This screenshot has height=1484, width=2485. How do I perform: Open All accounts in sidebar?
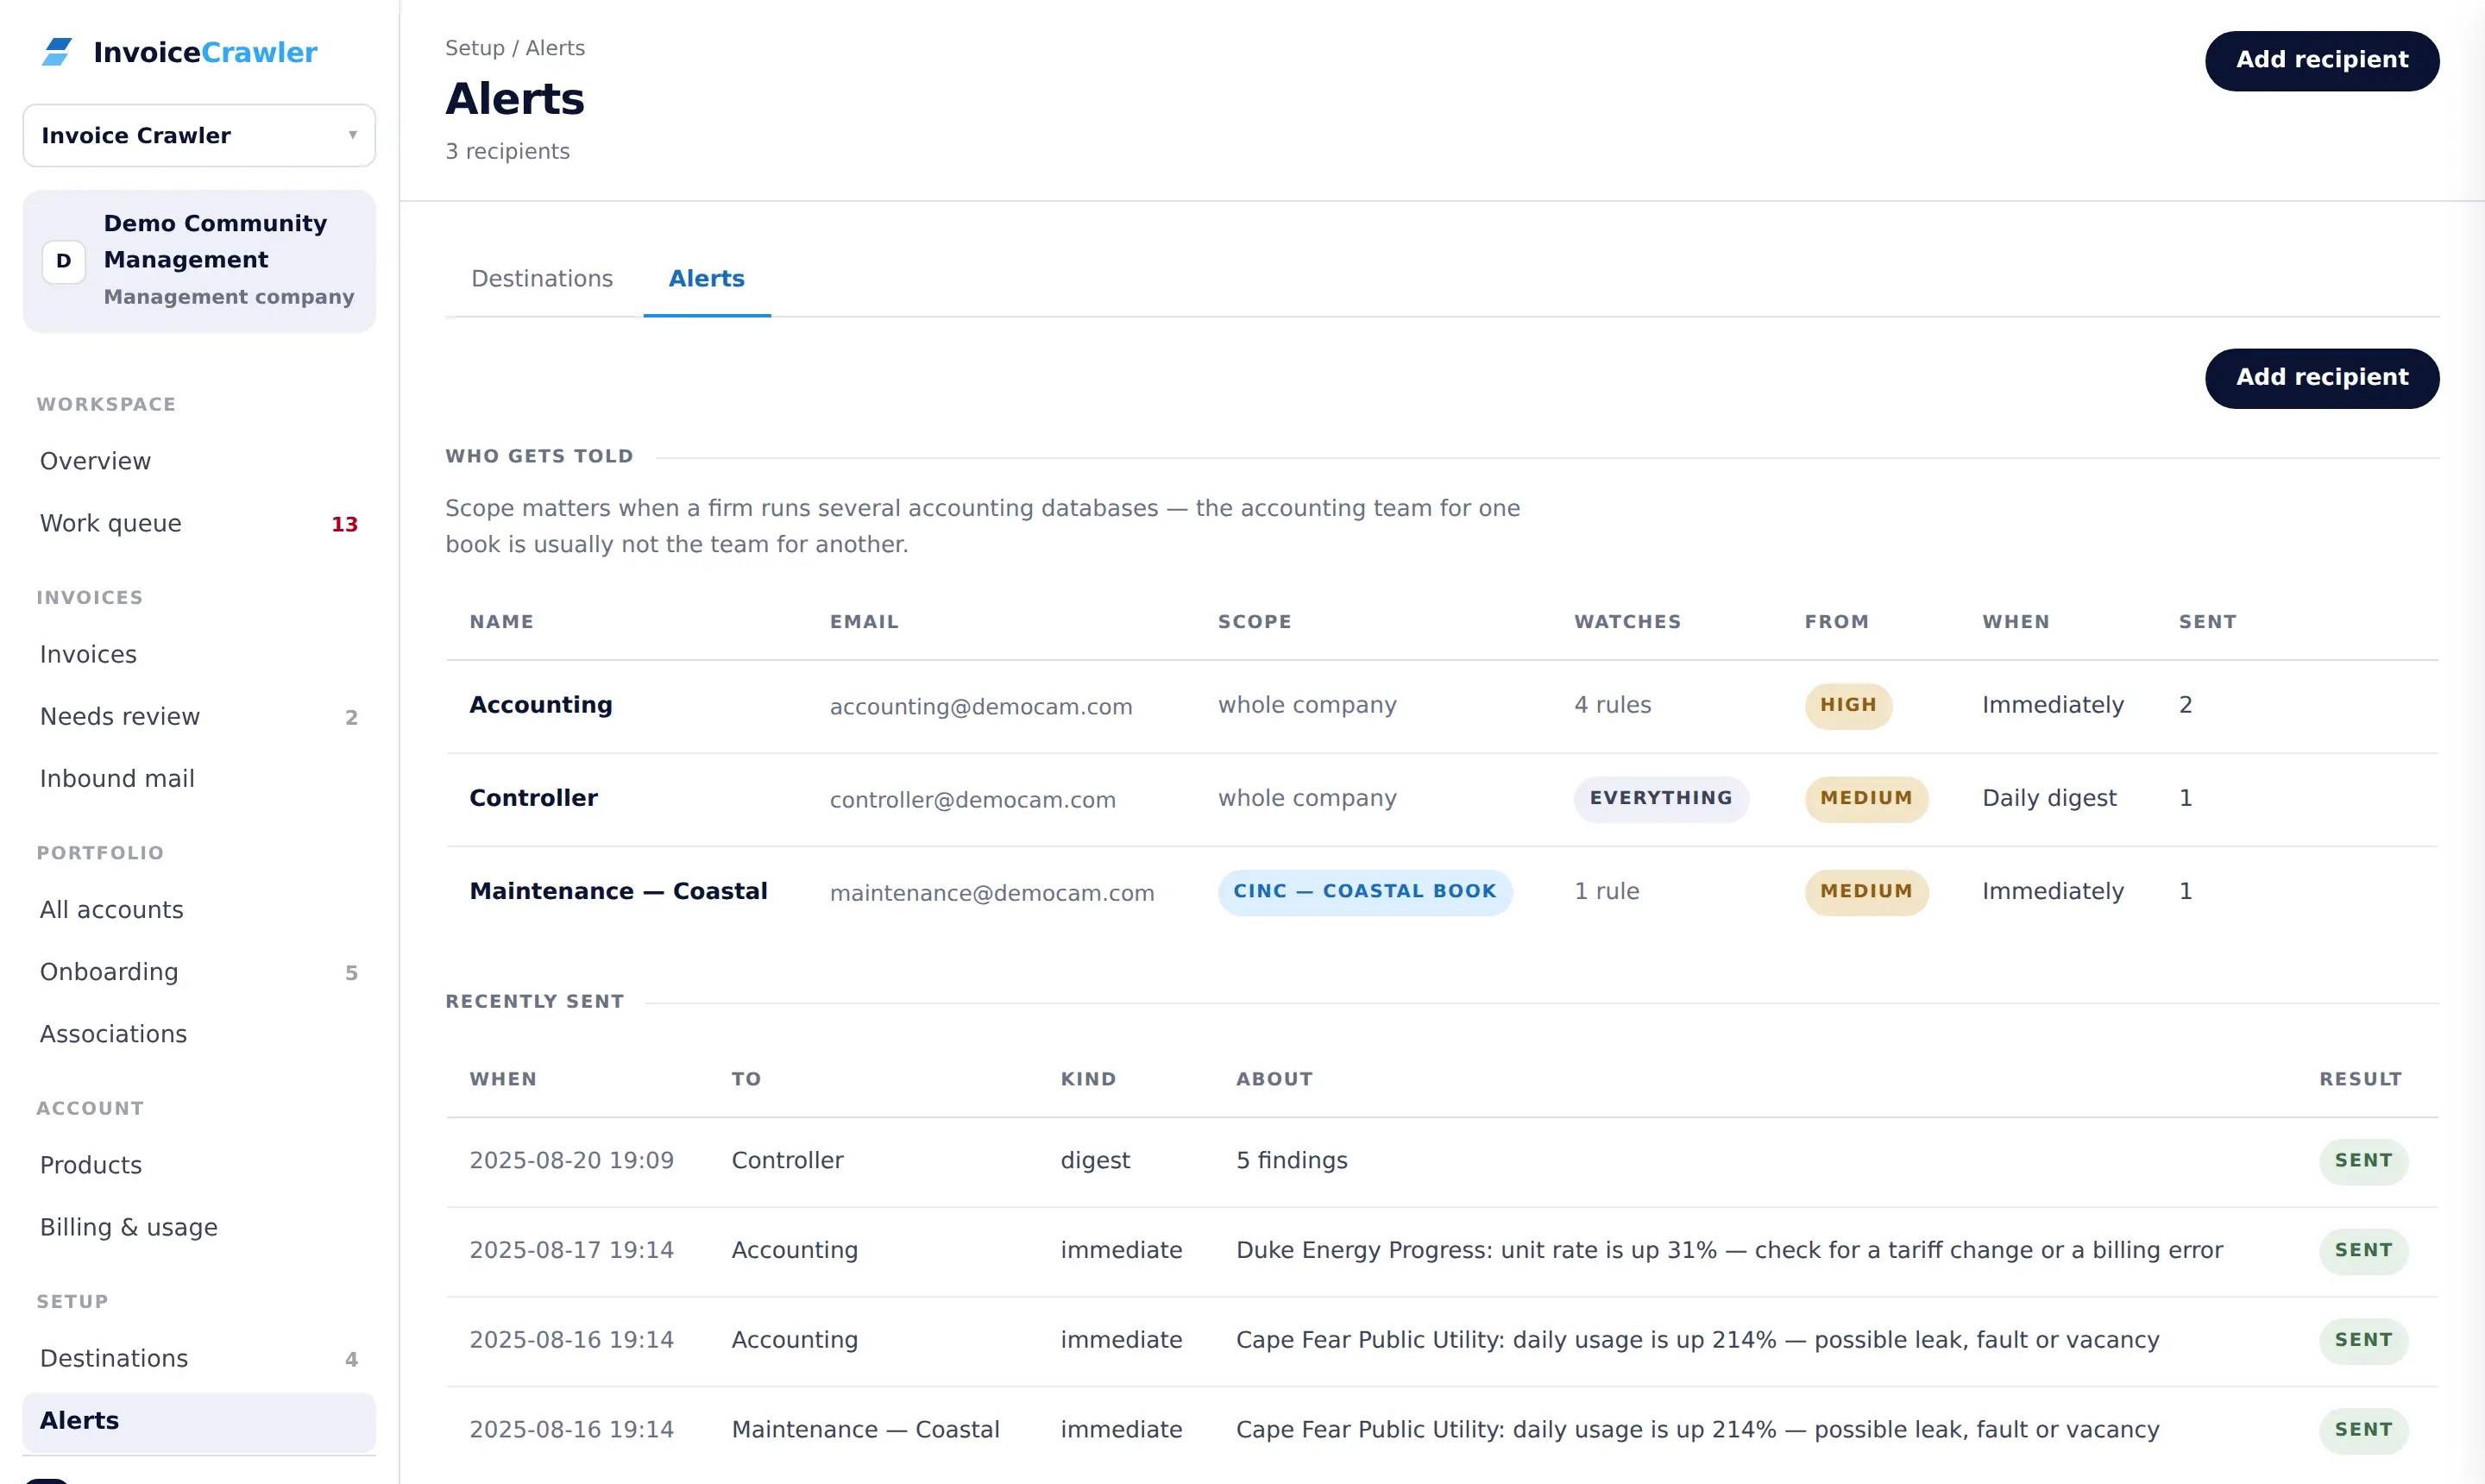[199, 909]
